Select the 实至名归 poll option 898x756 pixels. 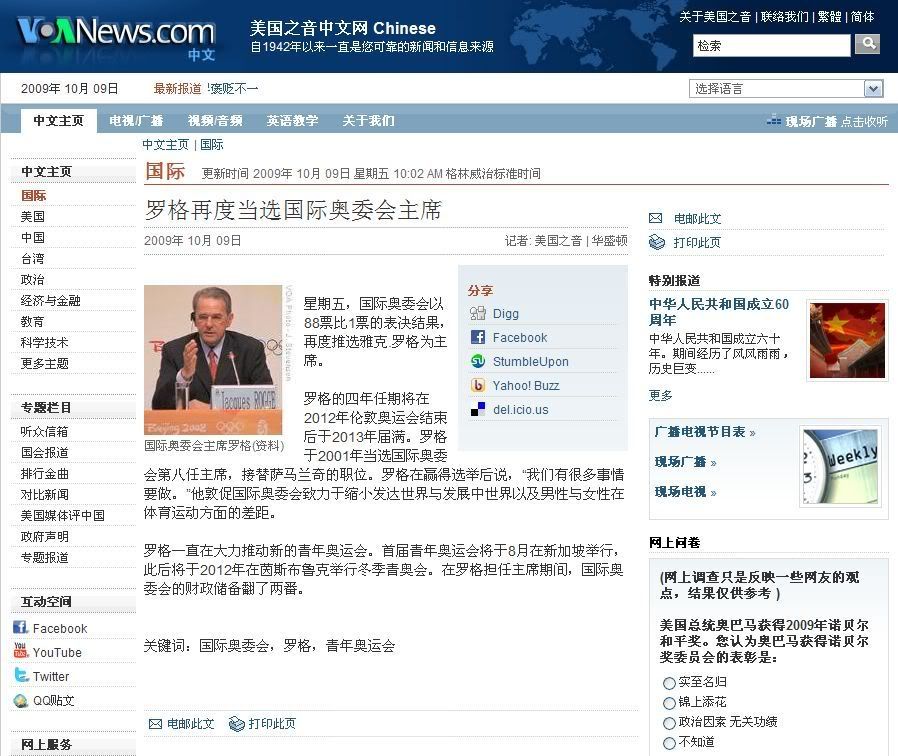669,683
